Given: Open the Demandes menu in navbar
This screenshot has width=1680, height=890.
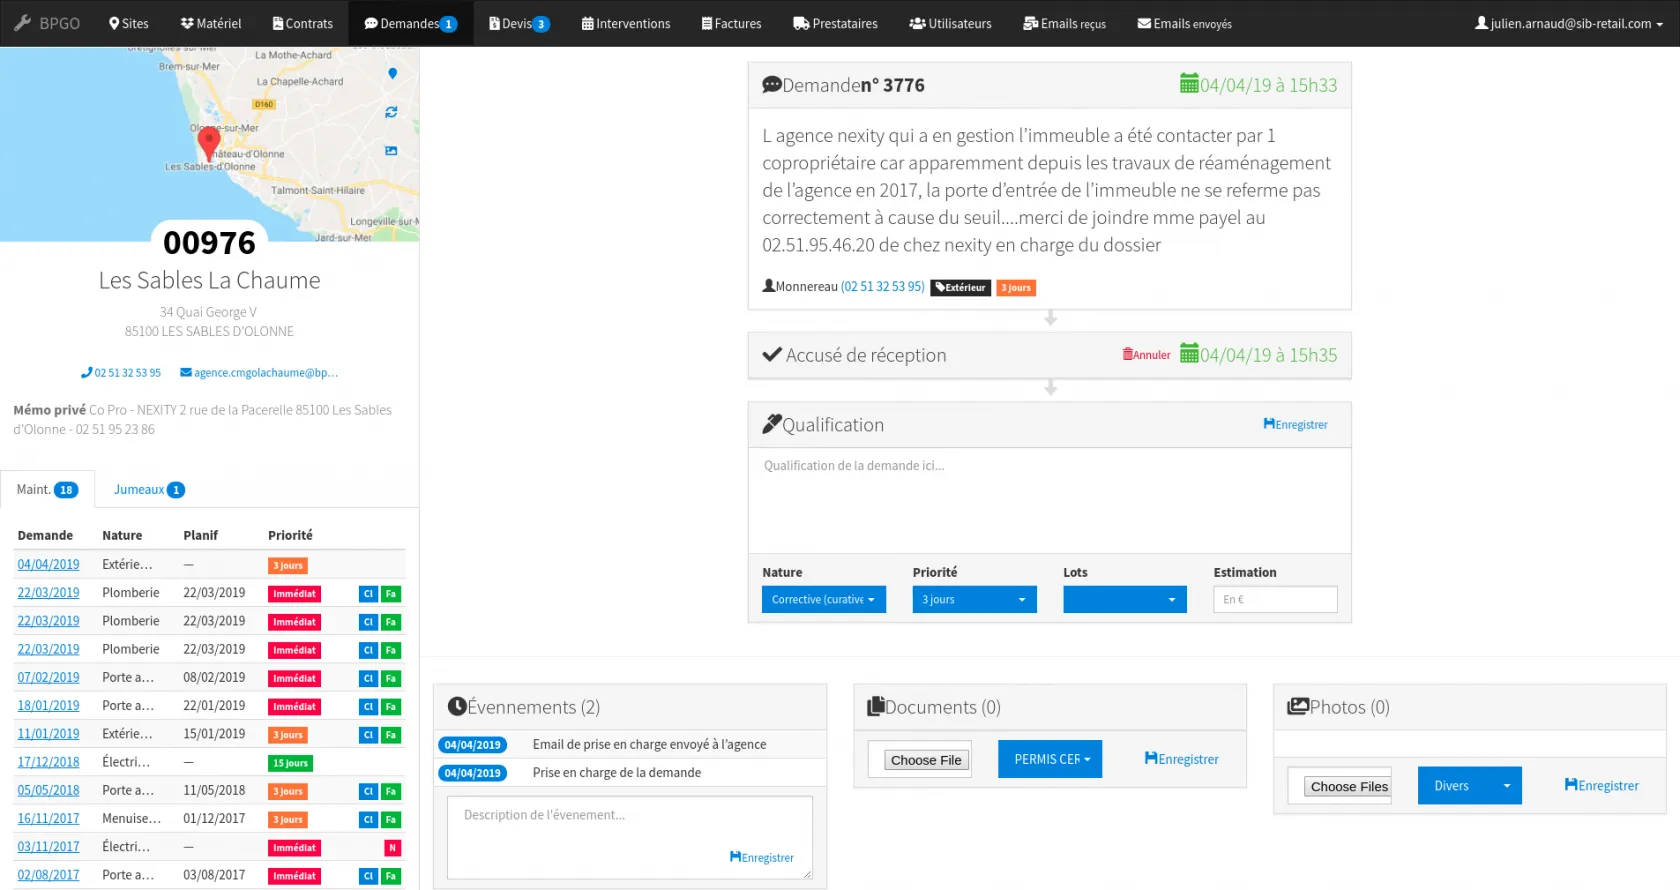Looking at the screenshot, I should tap(410, 23).
